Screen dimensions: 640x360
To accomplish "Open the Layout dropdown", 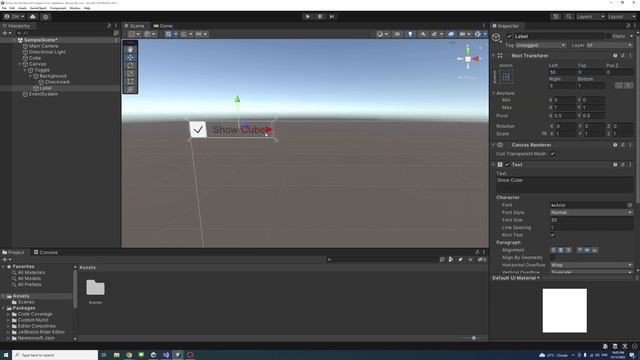I will (621, 17).
